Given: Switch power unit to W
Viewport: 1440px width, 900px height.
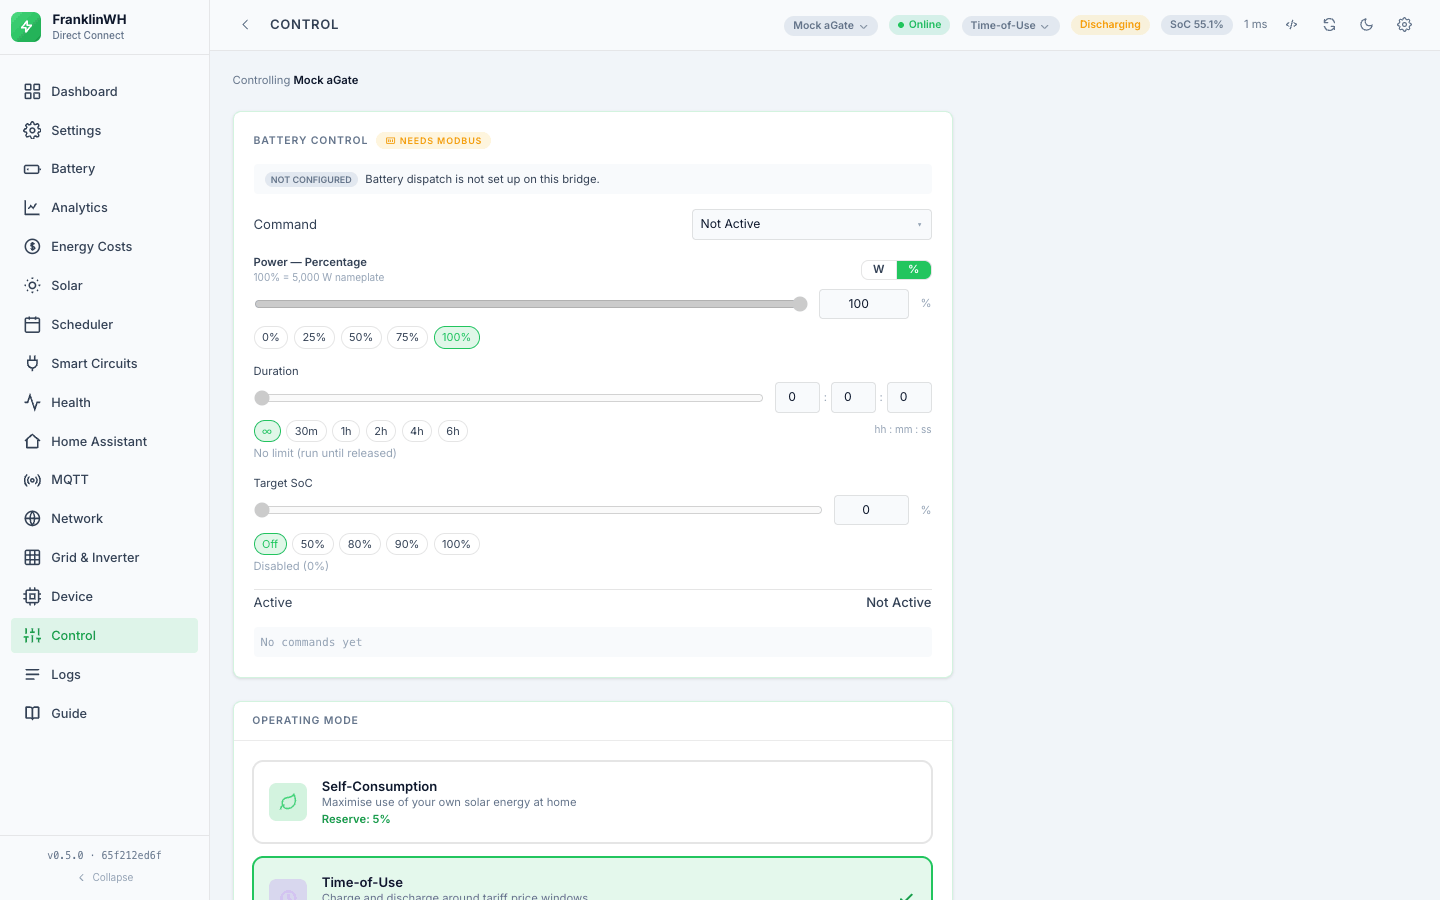Looking at the screenshot, I should (x=879, y=270).
